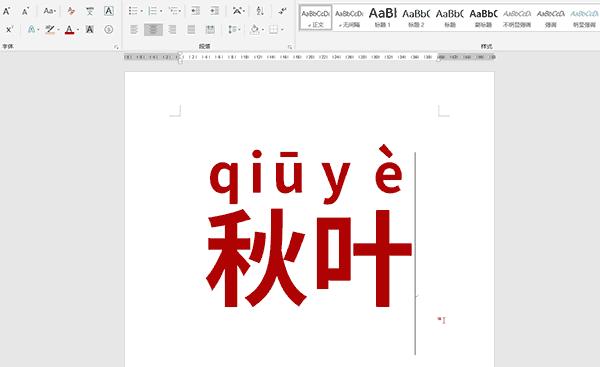
Task: Apply the 标题 2 heading style
Action: coord(416,18)
